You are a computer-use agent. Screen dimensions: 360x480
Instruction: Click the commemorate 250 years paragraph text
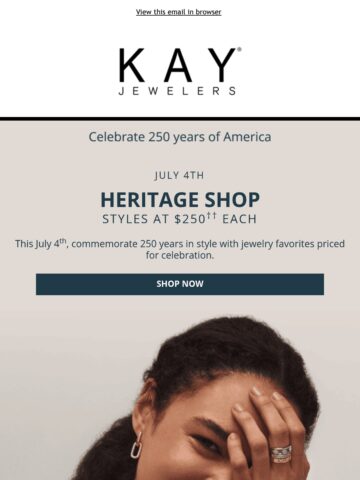coord(180,249)
